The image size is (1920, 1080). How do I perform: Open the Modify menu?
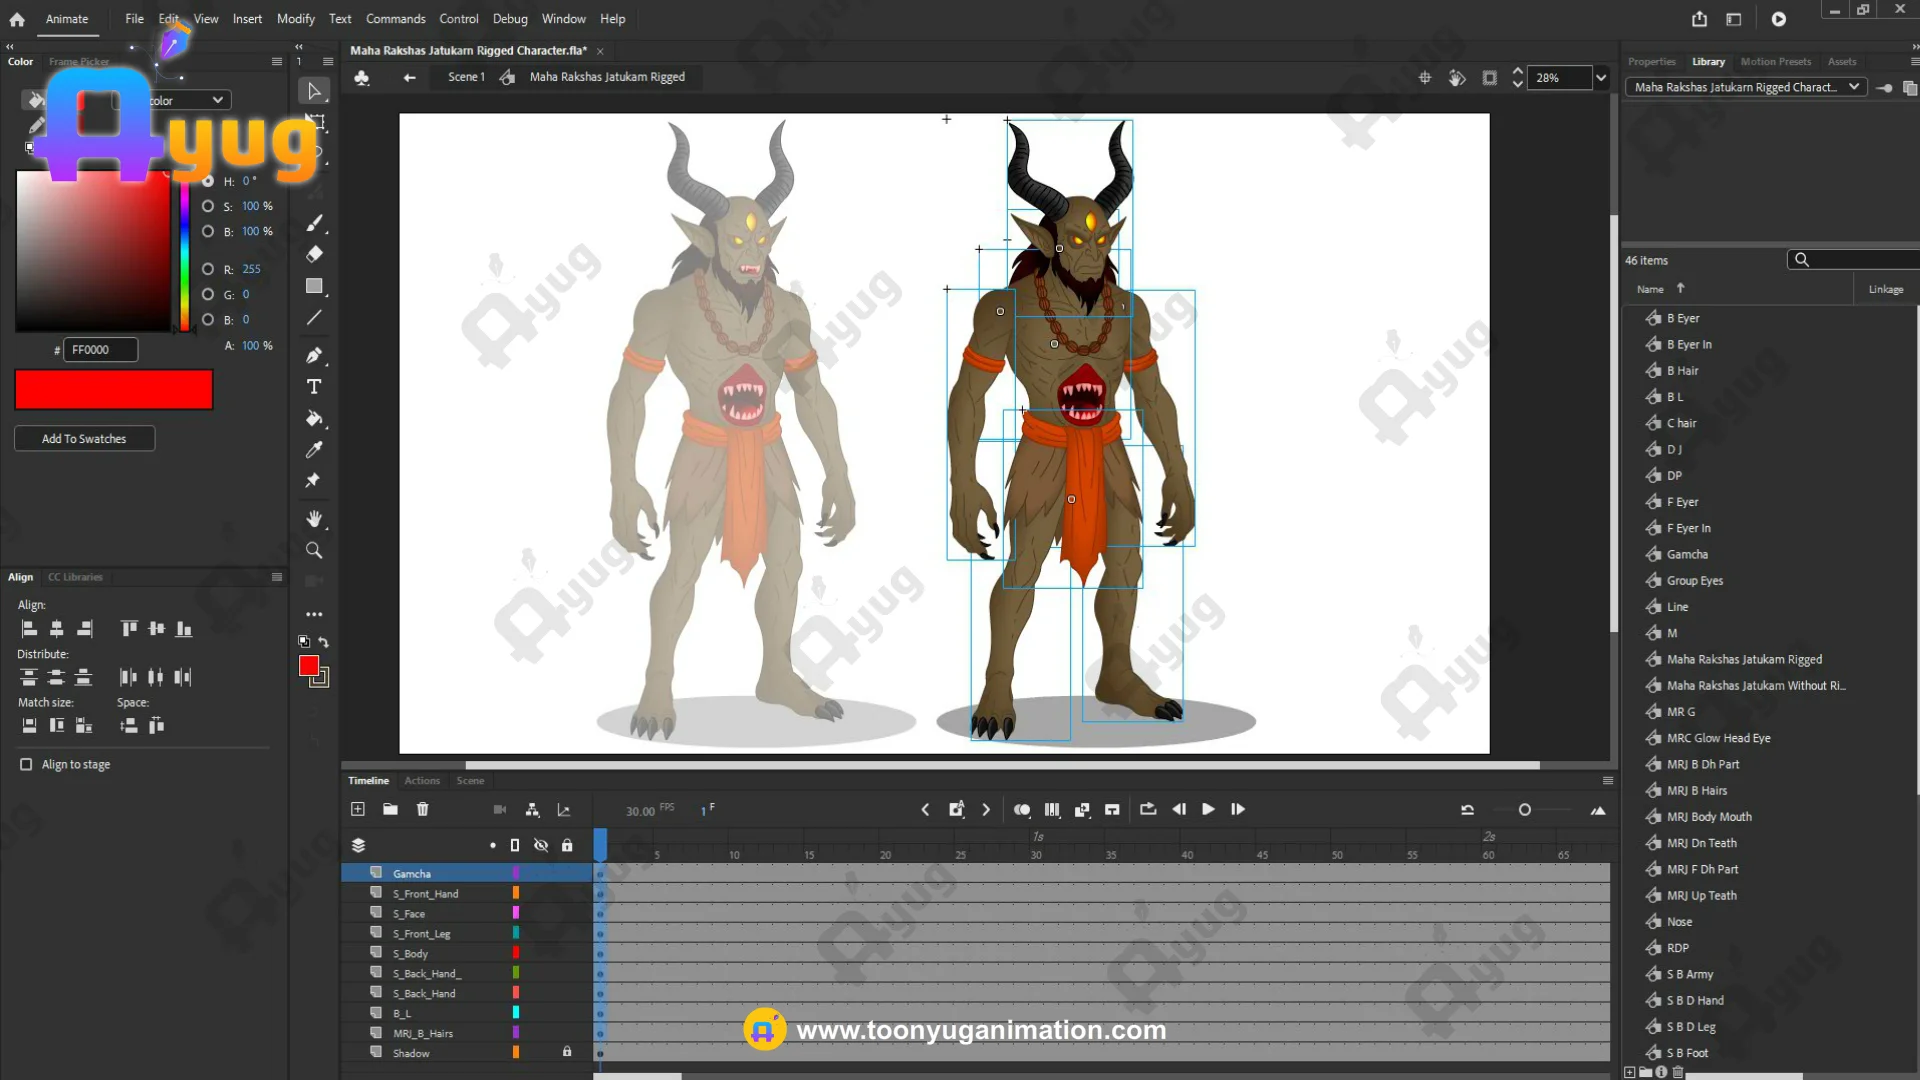click(295, 19)
